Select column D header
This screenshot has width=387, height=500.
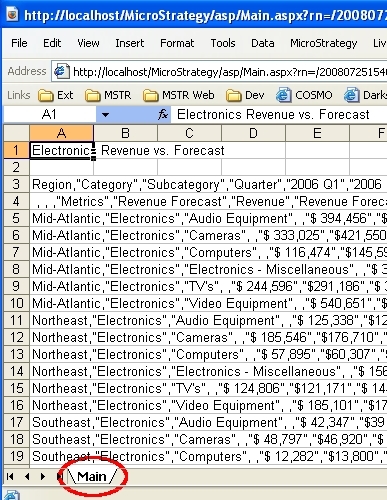[x=253, y=133]
